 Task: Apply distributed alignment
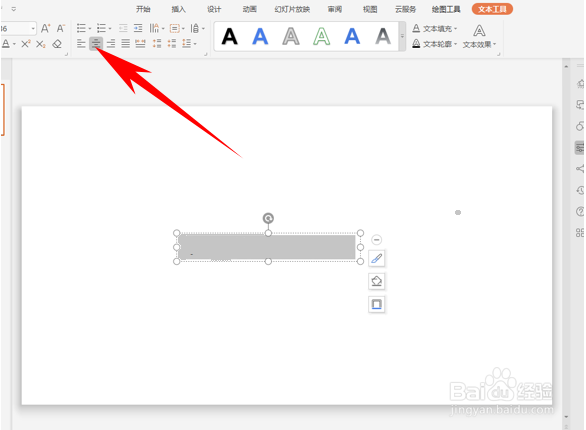pyautogui.click(x=140, y=44)
